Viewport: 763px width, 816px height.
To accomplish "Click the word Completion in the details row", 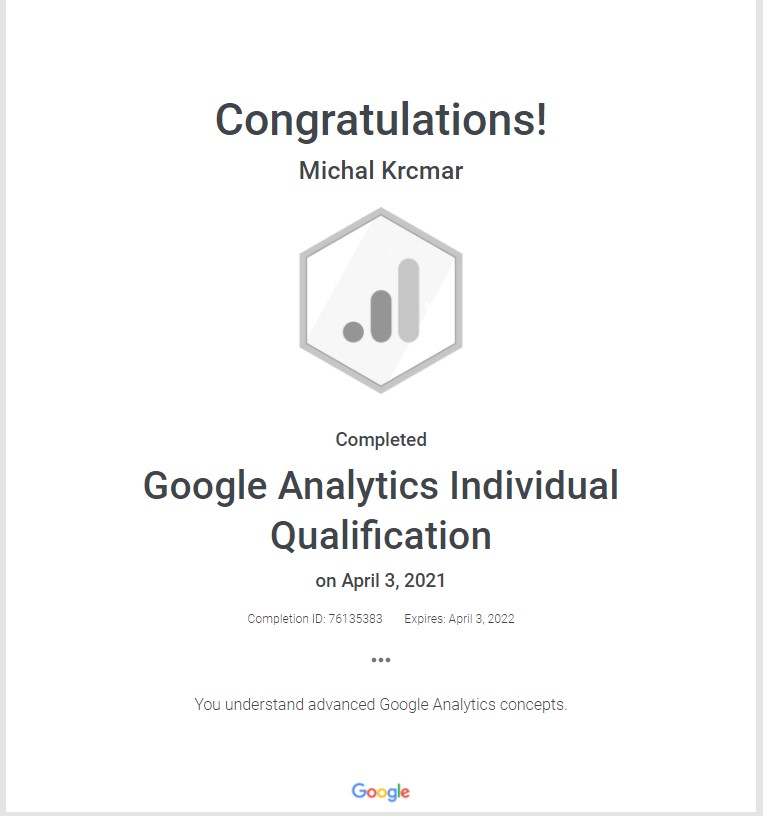I will point(278,619).
